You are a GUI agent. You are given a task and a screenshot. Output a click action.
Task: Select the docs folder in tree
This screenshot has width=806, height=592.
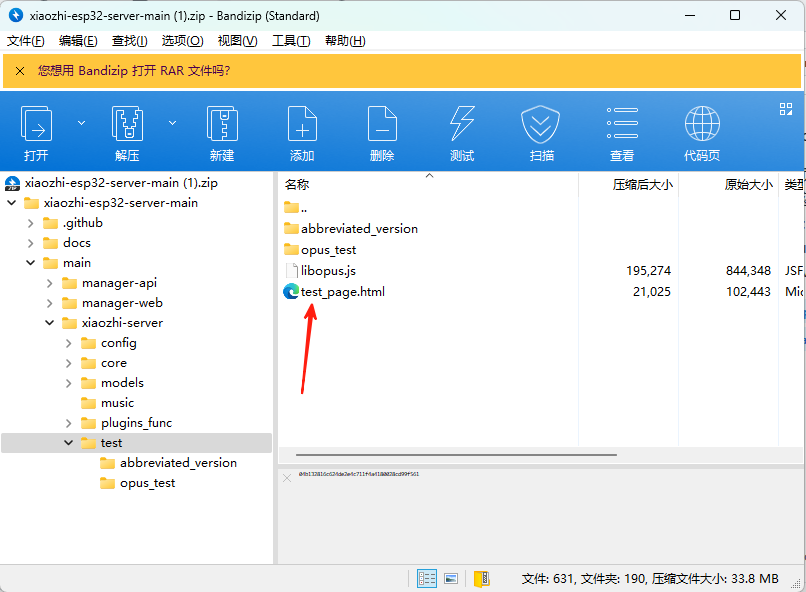[77, 243]
